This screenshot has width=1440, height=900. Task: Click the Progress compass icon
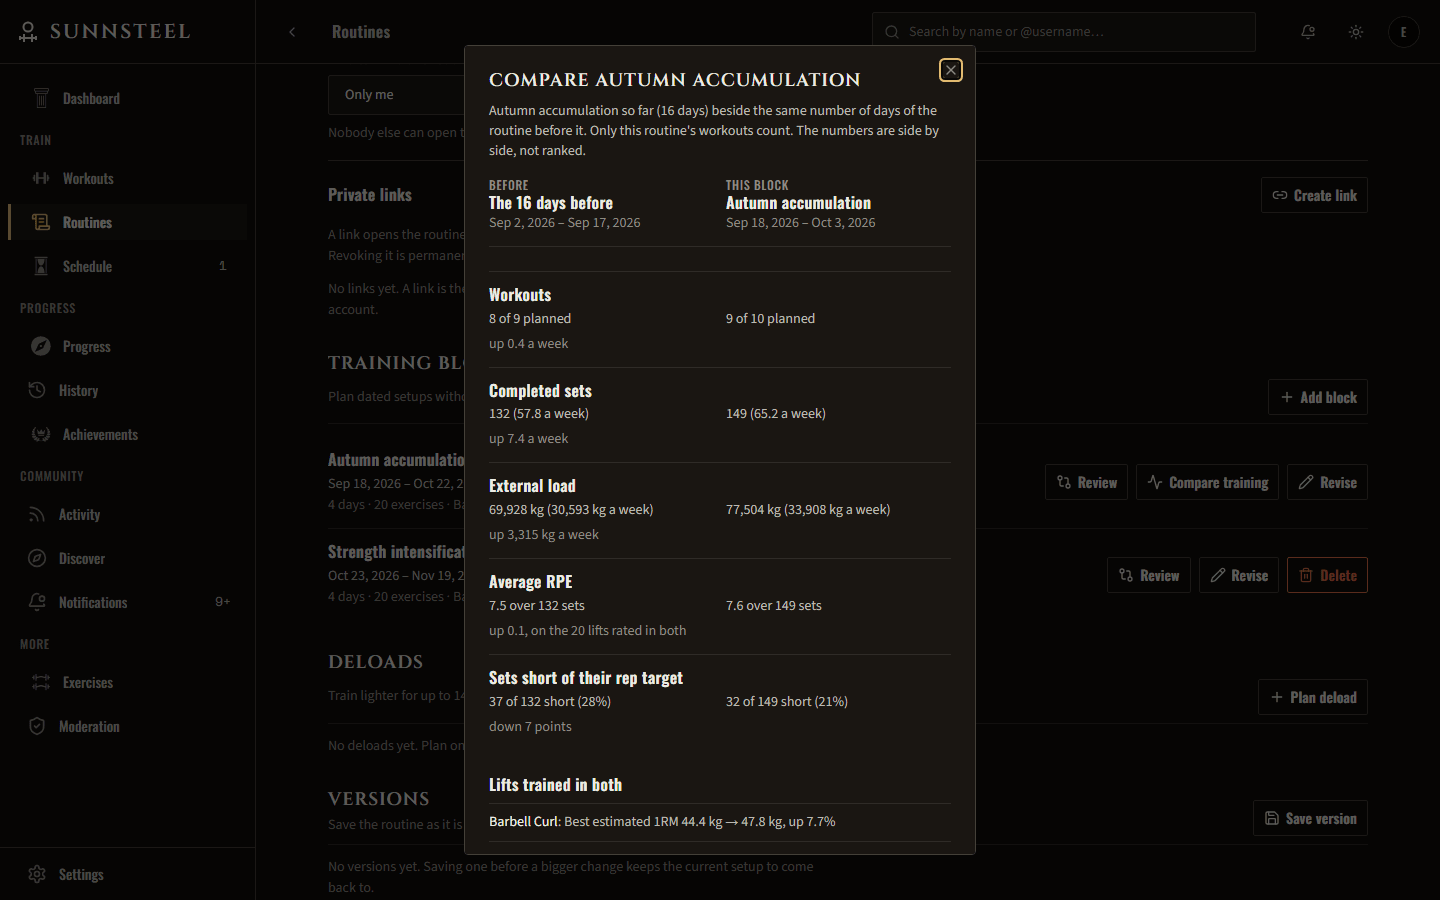tap(41, 346)
